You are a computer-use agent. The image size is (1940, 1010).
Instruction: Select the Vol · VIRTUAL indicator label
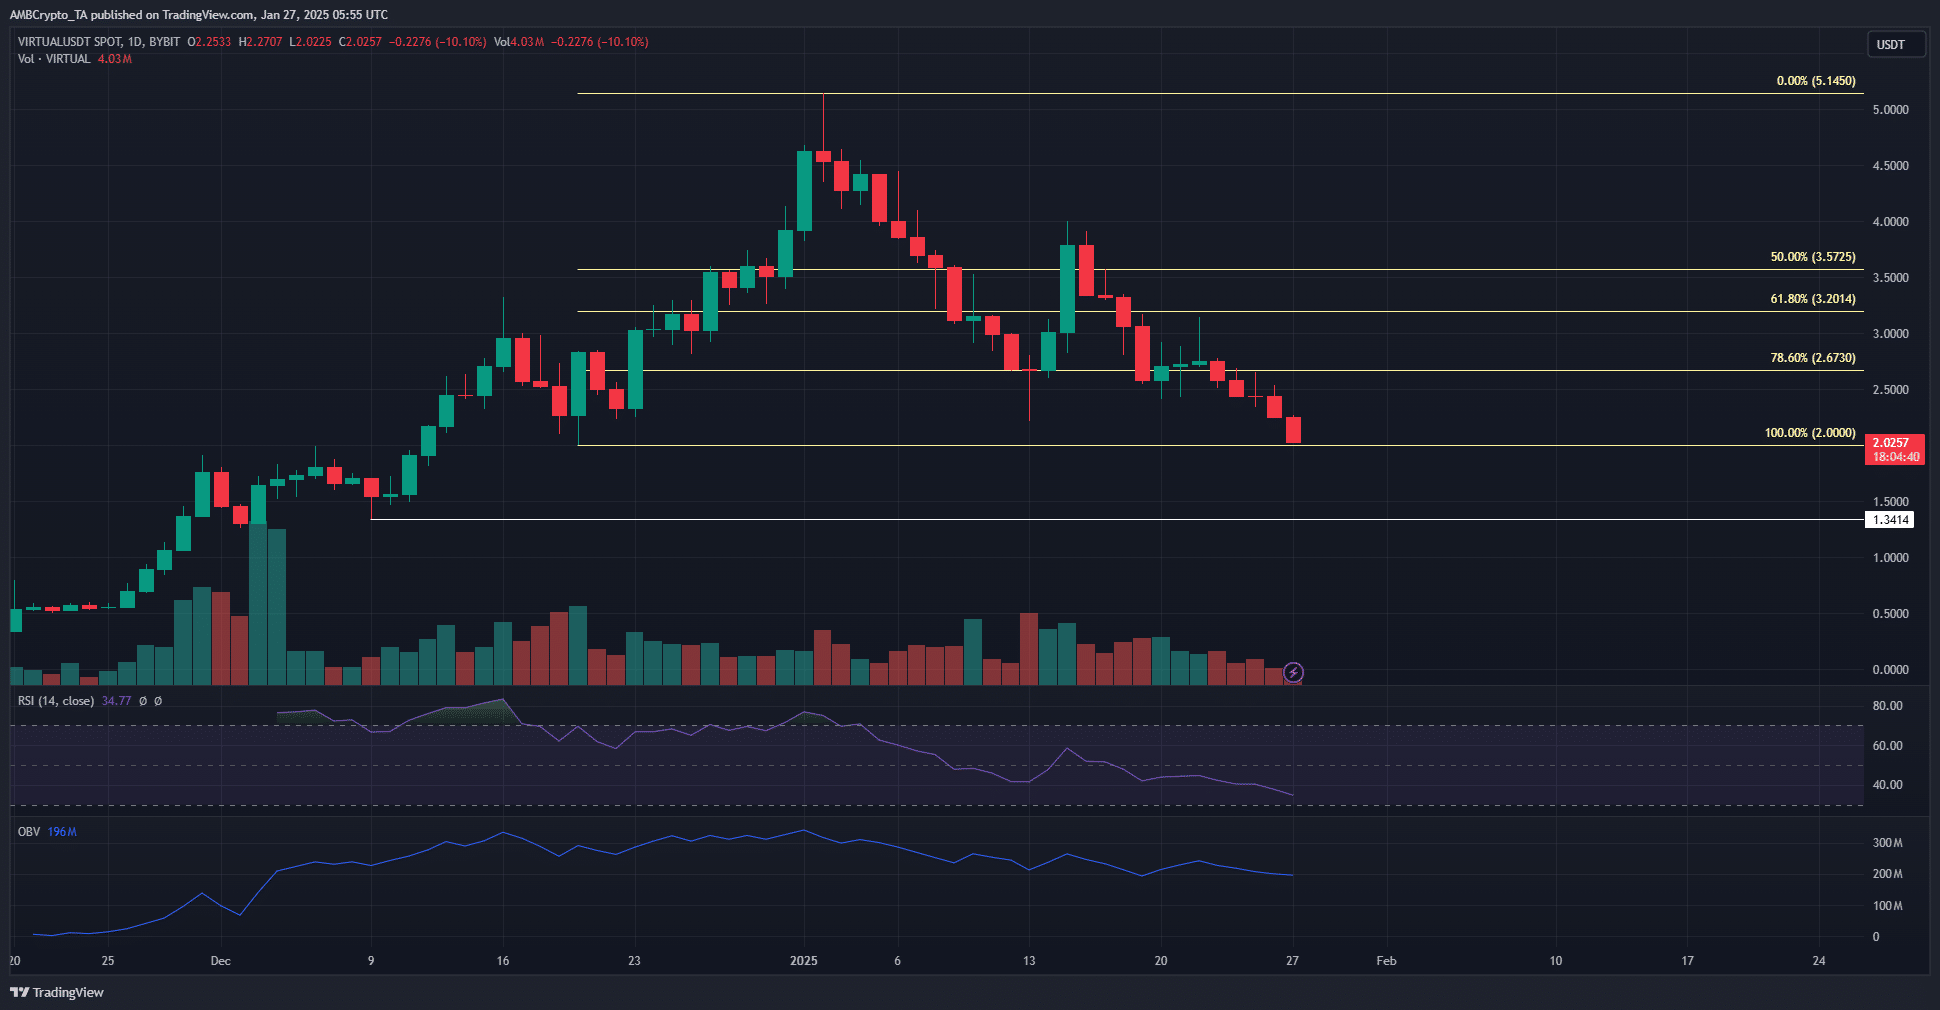(x=54, y=59)
